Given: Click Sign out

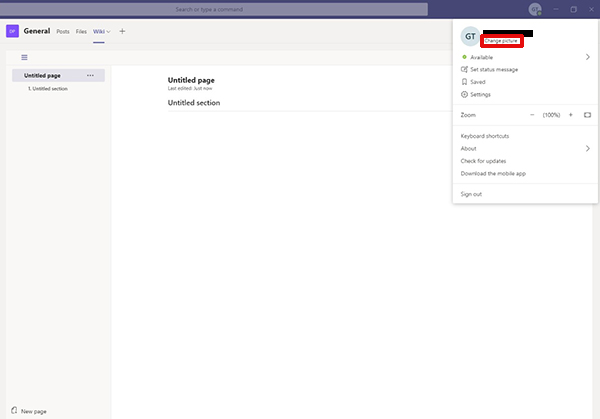Looking at the screenshot, I should [471, 194].
